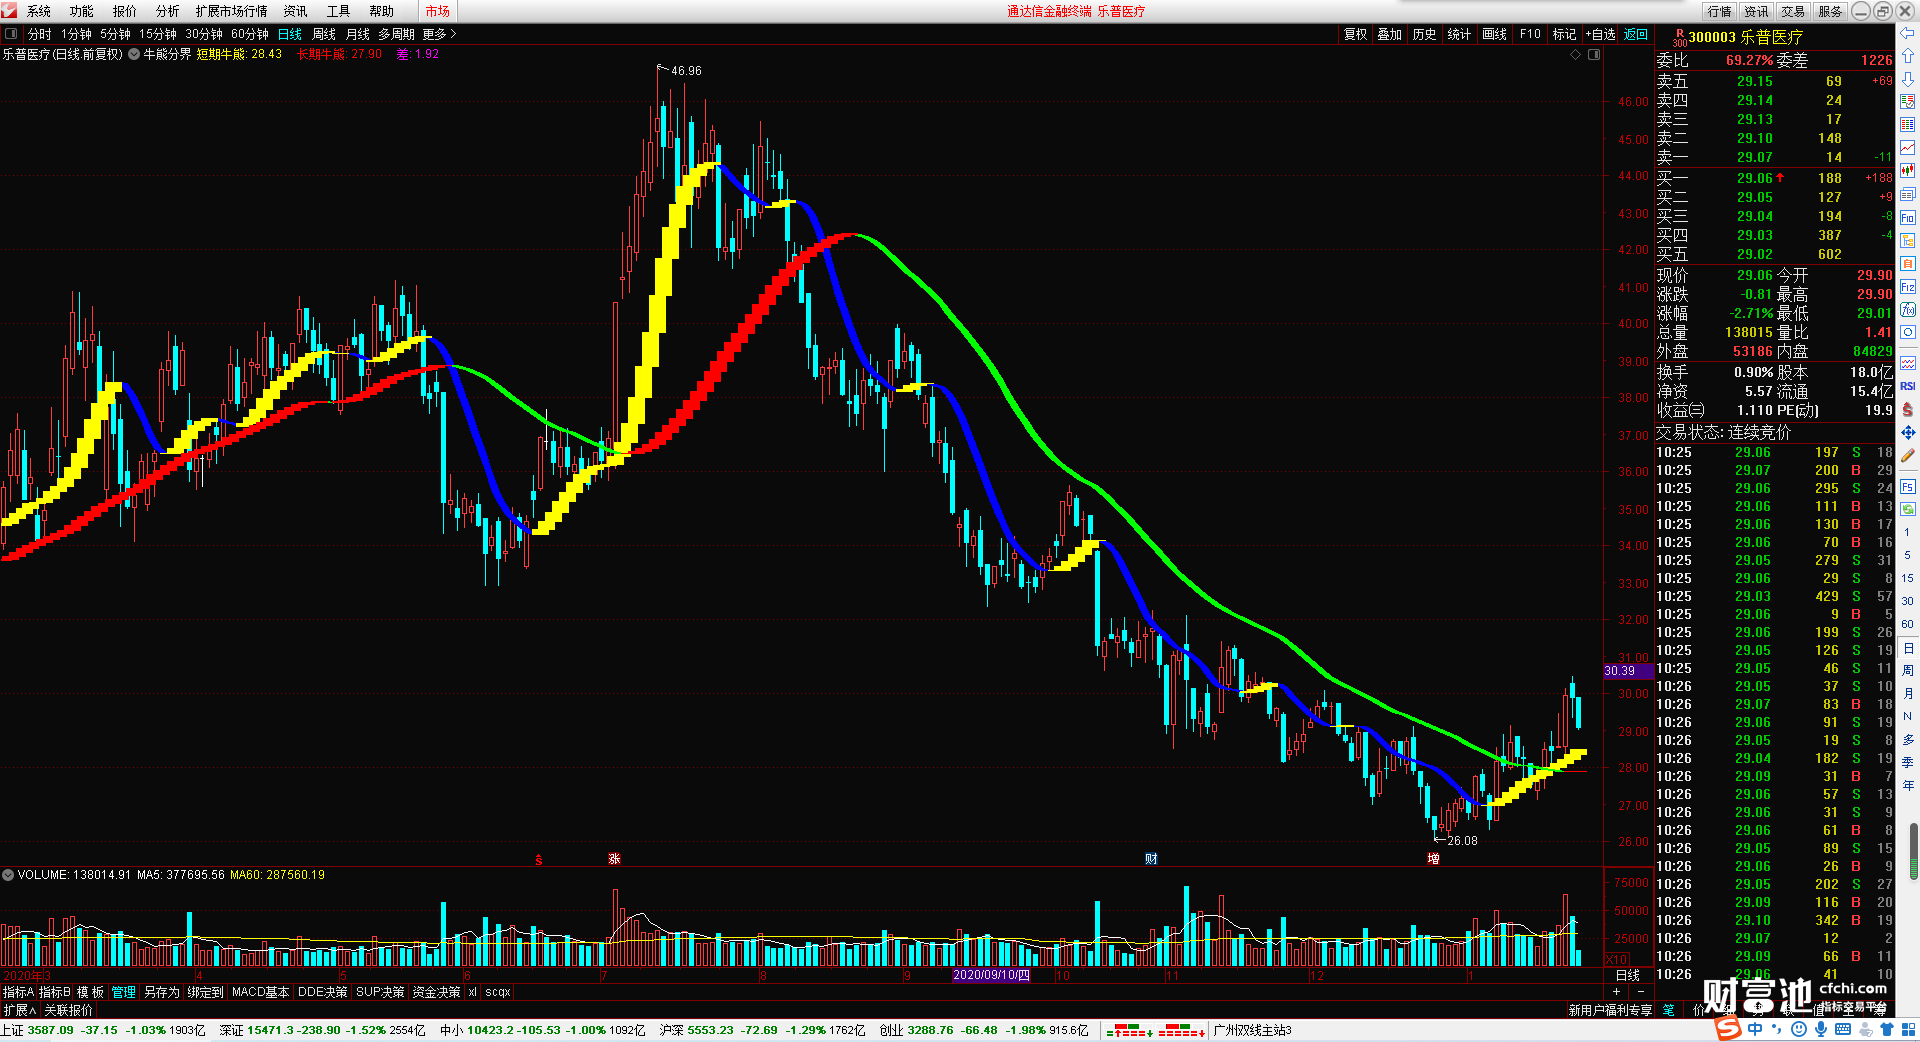
Task: Click the 2020/09/10/四 date marker on time axis
Action: [x=991, y=975]
